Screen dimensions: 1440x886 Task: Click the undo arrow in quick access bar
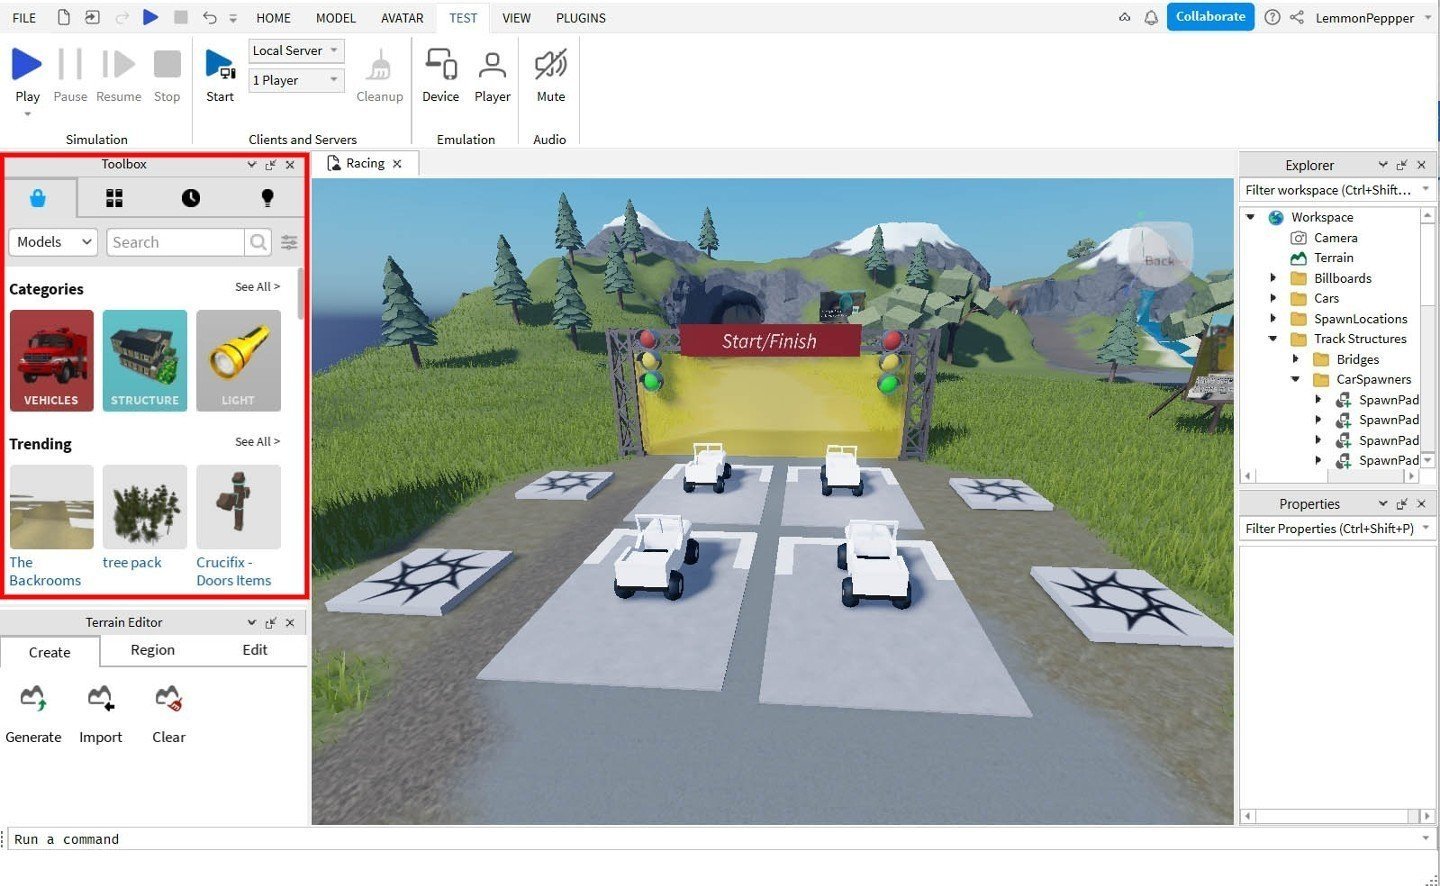[x=209, y=17]
